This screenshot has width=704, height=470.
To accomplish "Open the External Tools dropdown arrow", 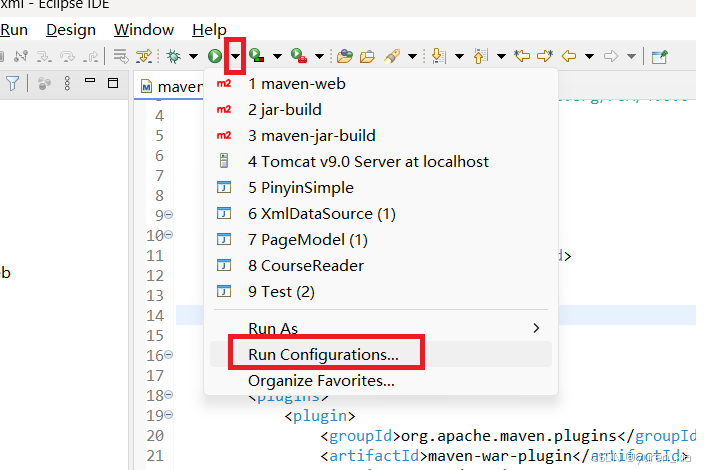I will coord(319,57).
